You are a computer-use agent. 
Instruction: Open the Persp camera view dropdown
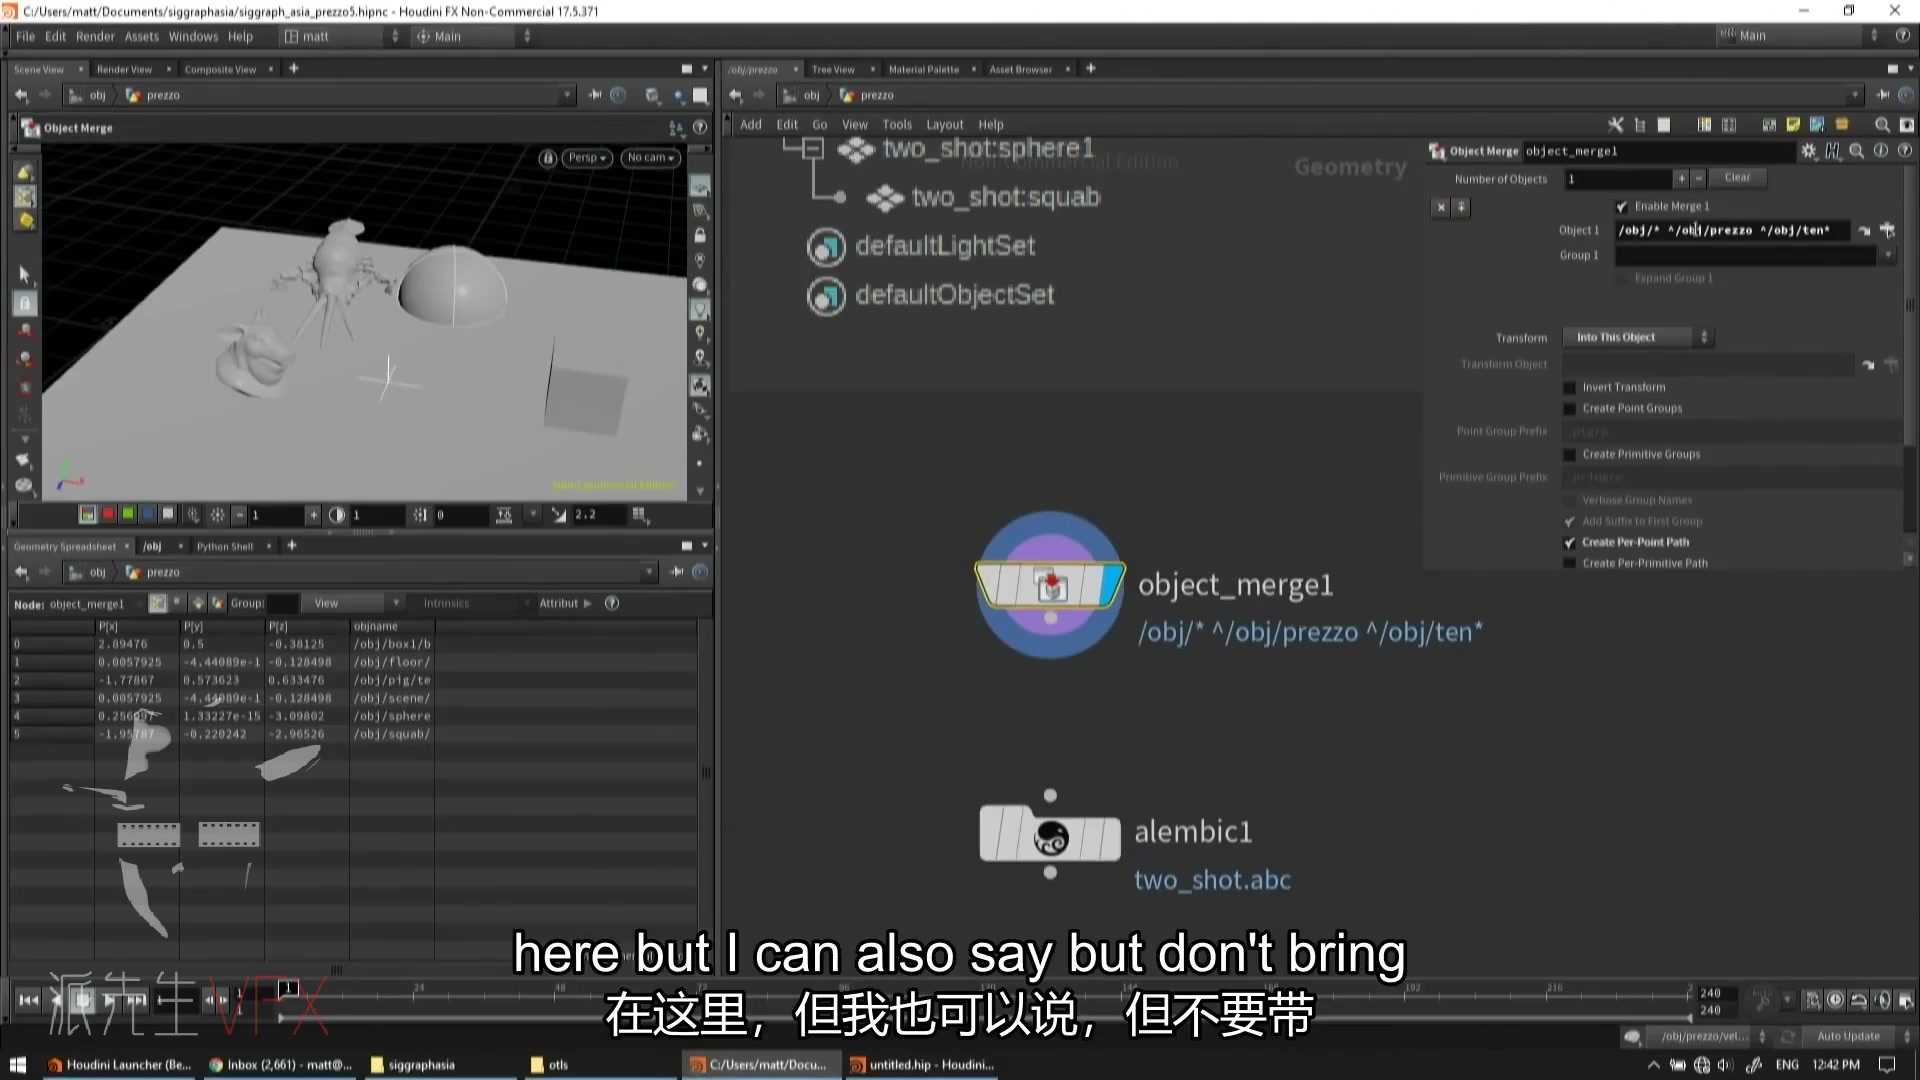pos(587,158)
